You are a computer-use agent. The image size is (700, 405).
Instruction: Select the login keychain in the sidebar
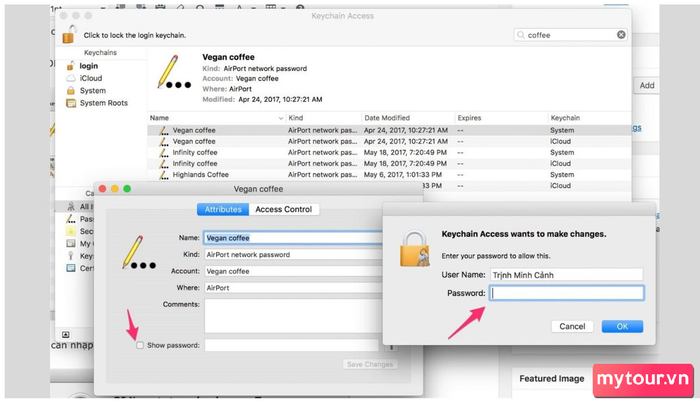click(88, 66)
